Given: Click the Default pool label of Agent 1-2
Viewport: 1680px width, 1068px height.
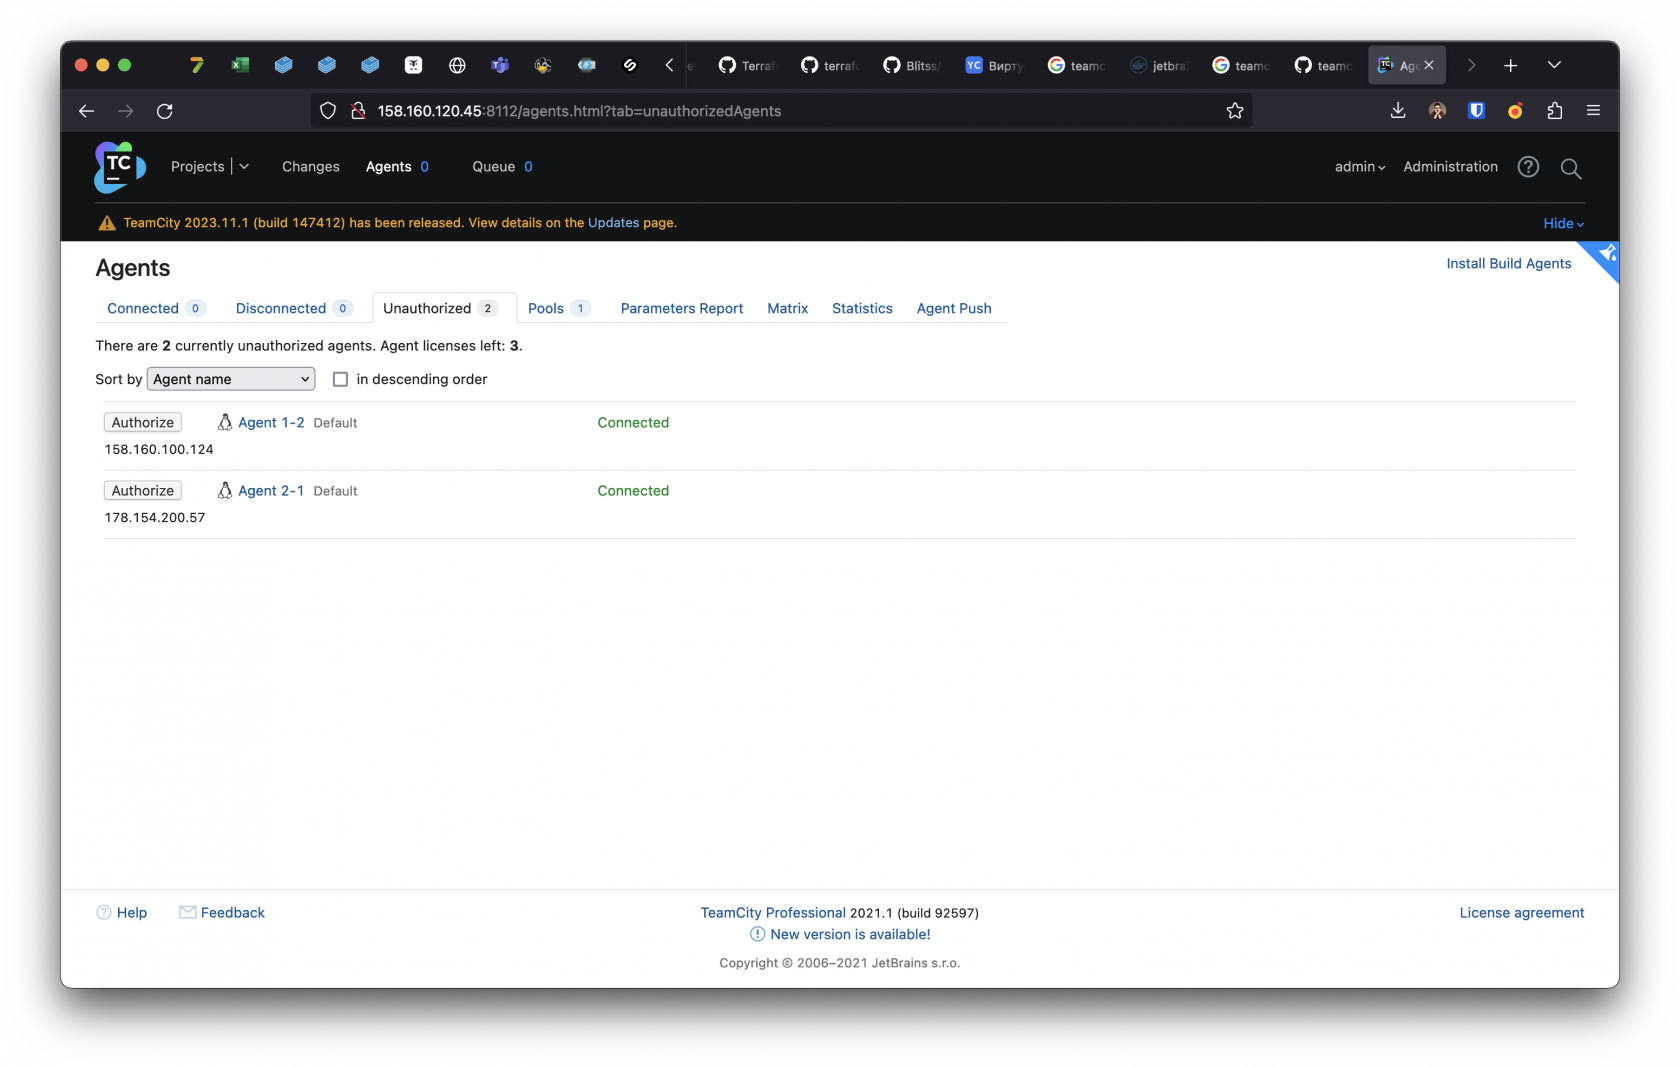Looking at the screenshot, I should point(335,423).
